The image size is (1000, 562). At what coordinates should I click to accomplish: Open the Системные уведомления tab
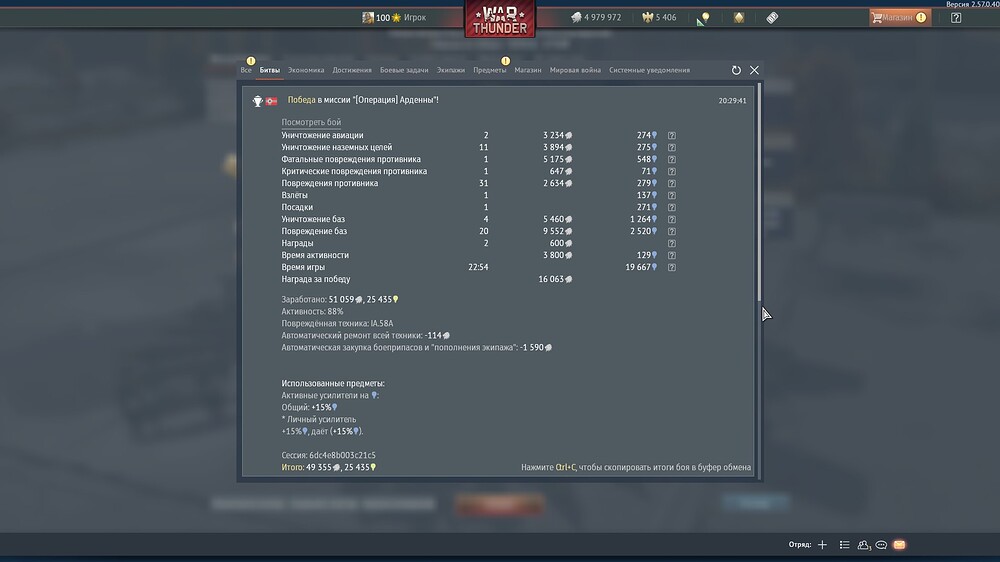click(x=649, y=70)
